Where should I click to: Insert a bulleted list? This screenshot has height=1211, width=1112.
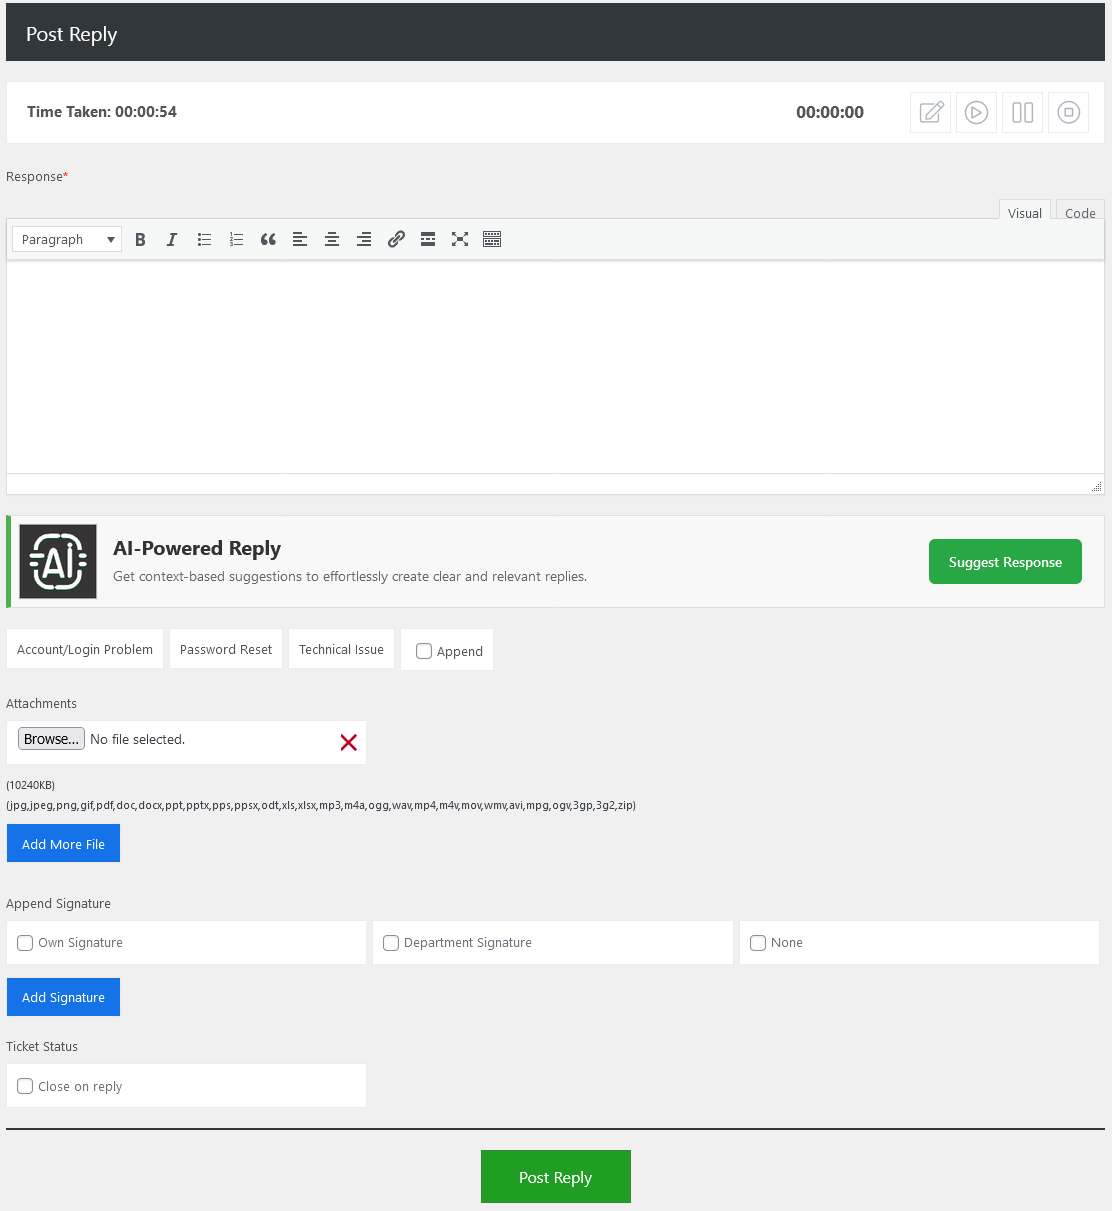[204, 240]
